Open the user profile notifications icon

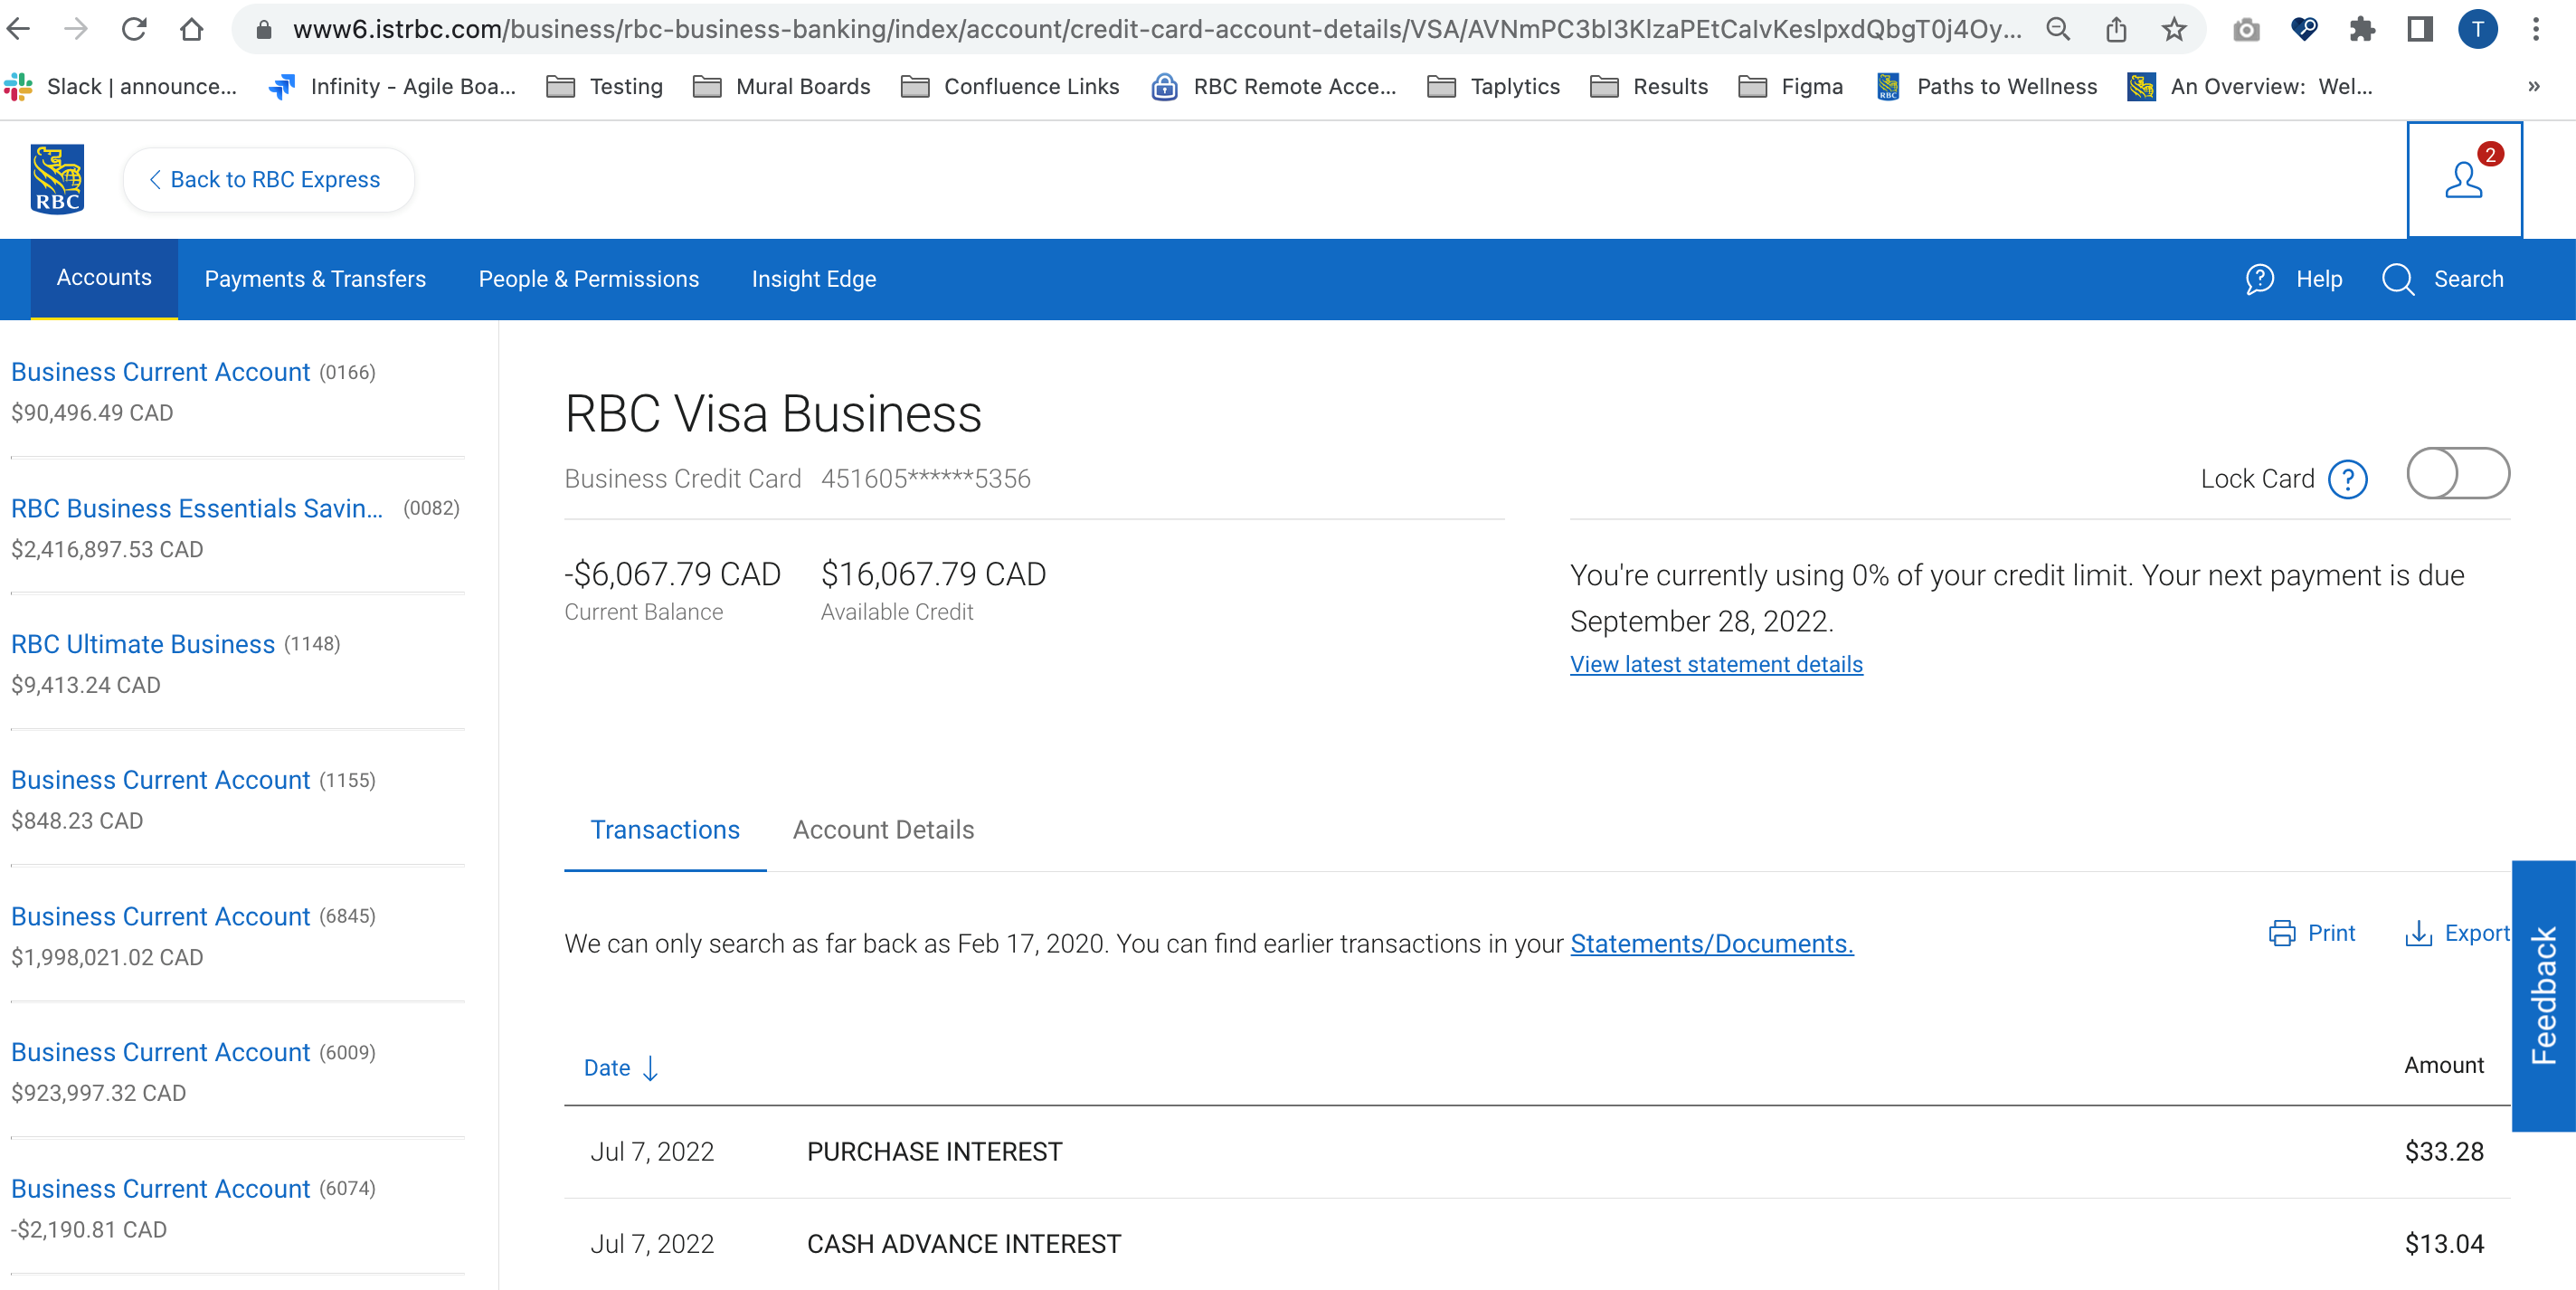(2463, 180)
